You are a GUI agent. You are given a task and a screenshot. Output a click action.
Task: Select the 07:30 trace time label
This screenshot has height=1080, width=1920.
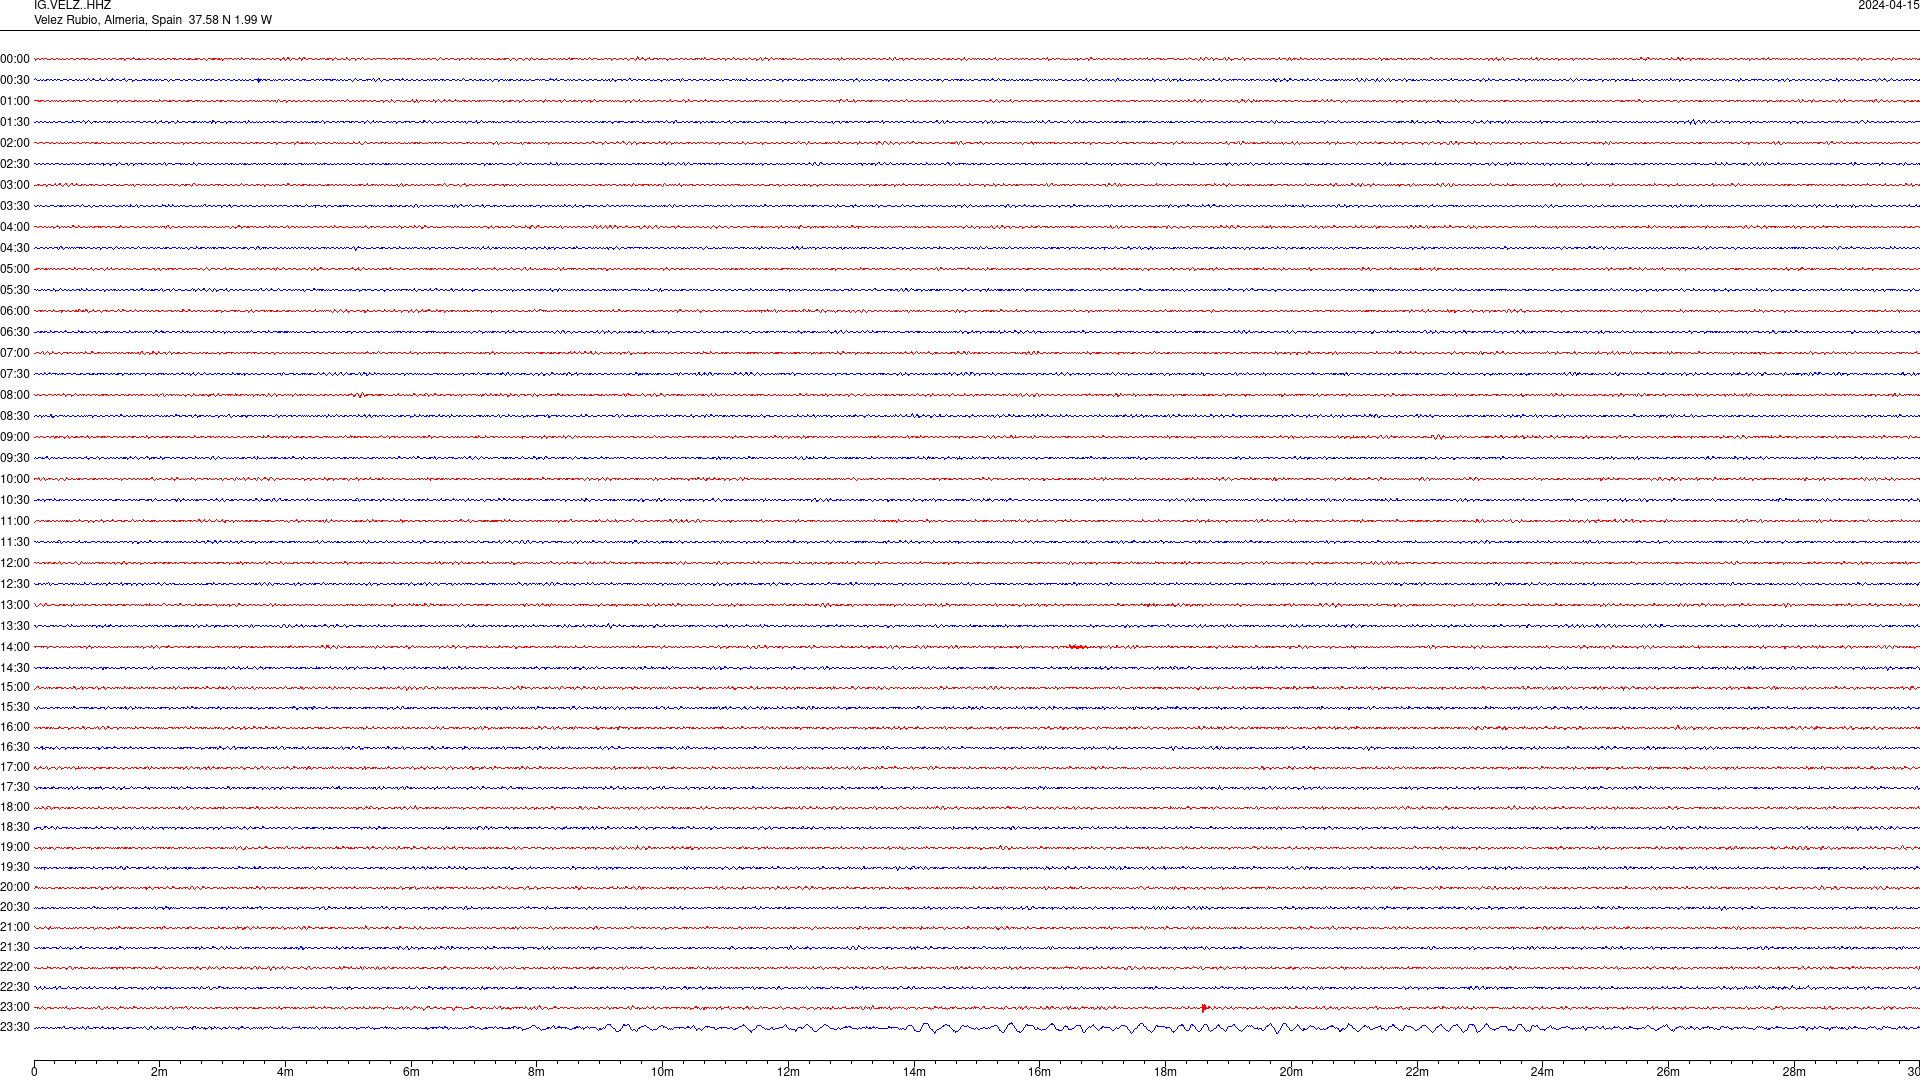coord(15,374)
